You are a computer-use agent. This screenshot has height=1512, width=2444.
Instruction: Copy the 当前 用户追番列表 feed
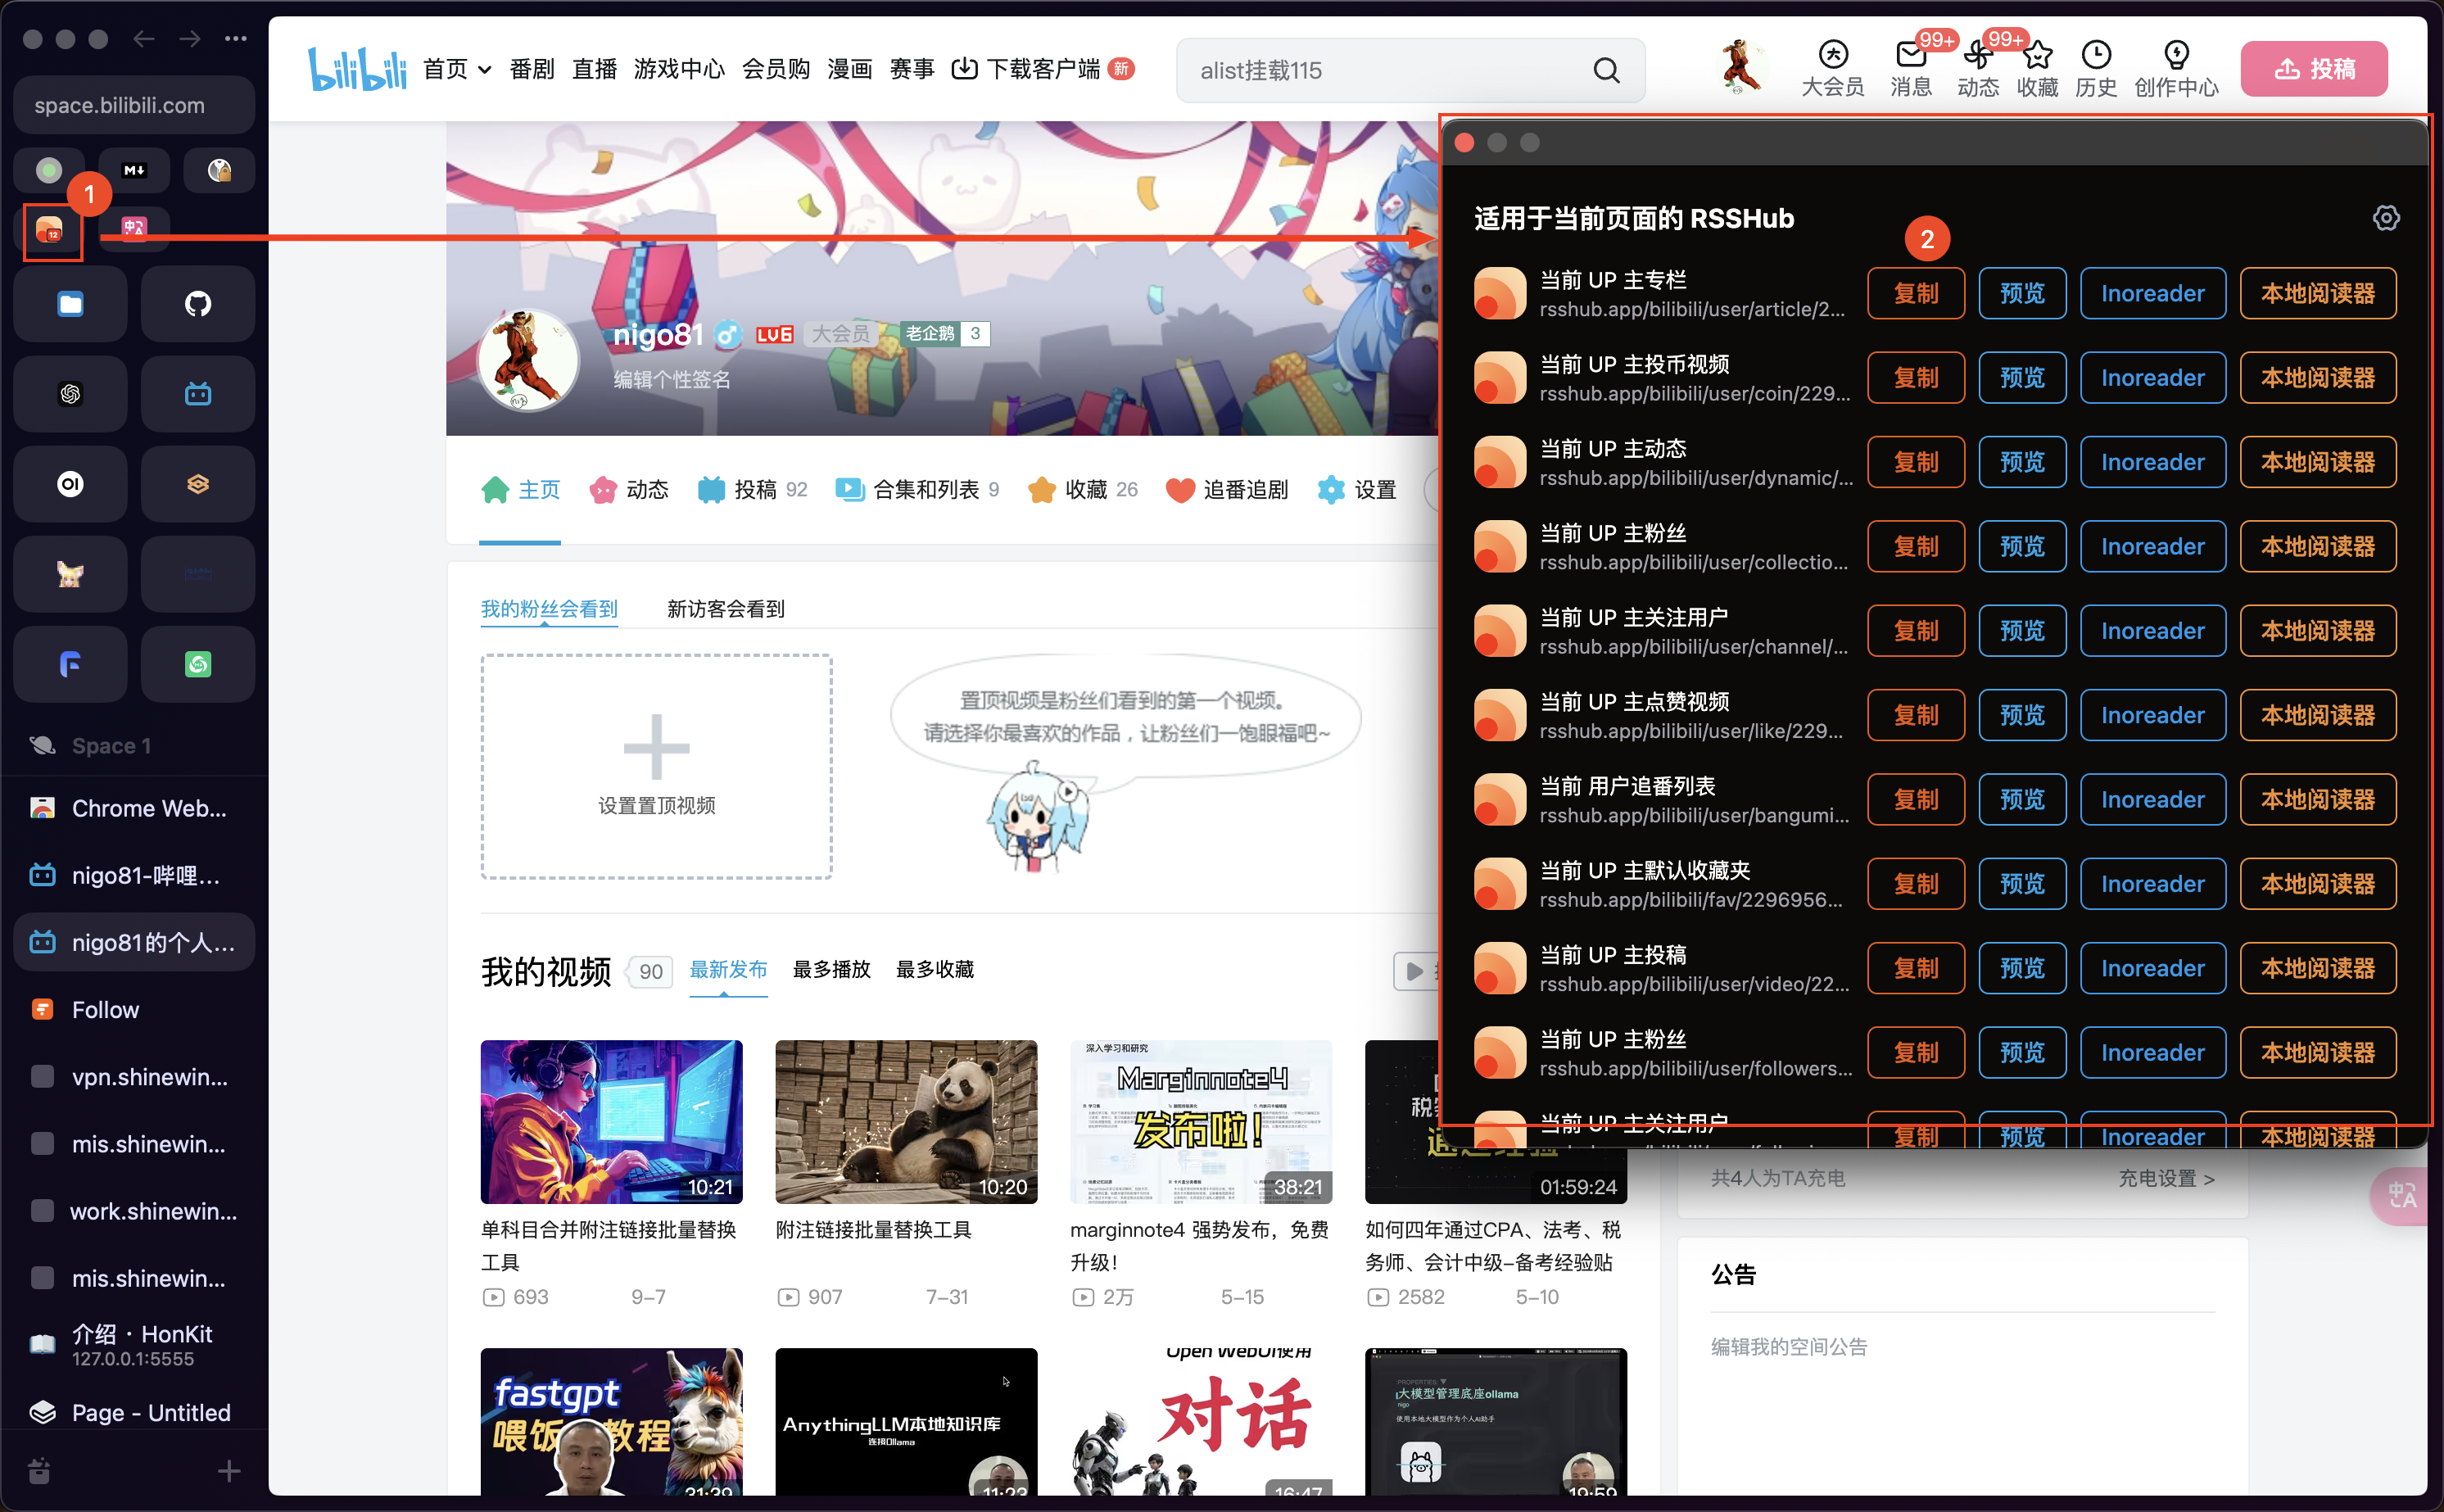coord(1915,800)
